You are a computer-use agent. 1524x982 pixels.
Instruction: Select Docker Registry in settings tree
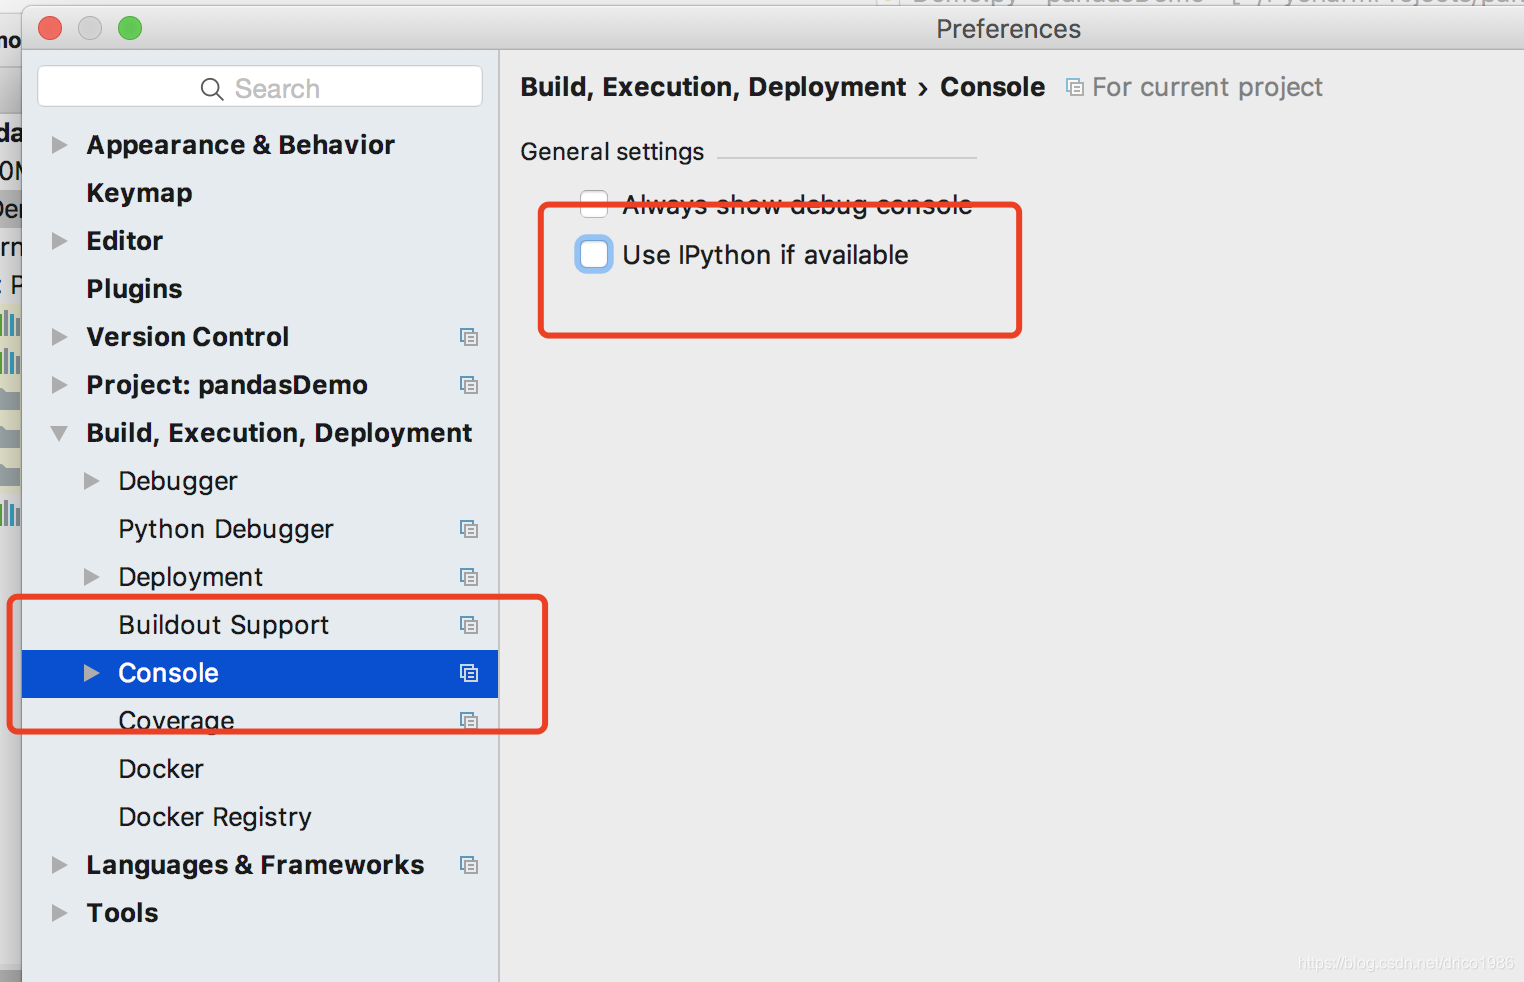click(215, 817)
